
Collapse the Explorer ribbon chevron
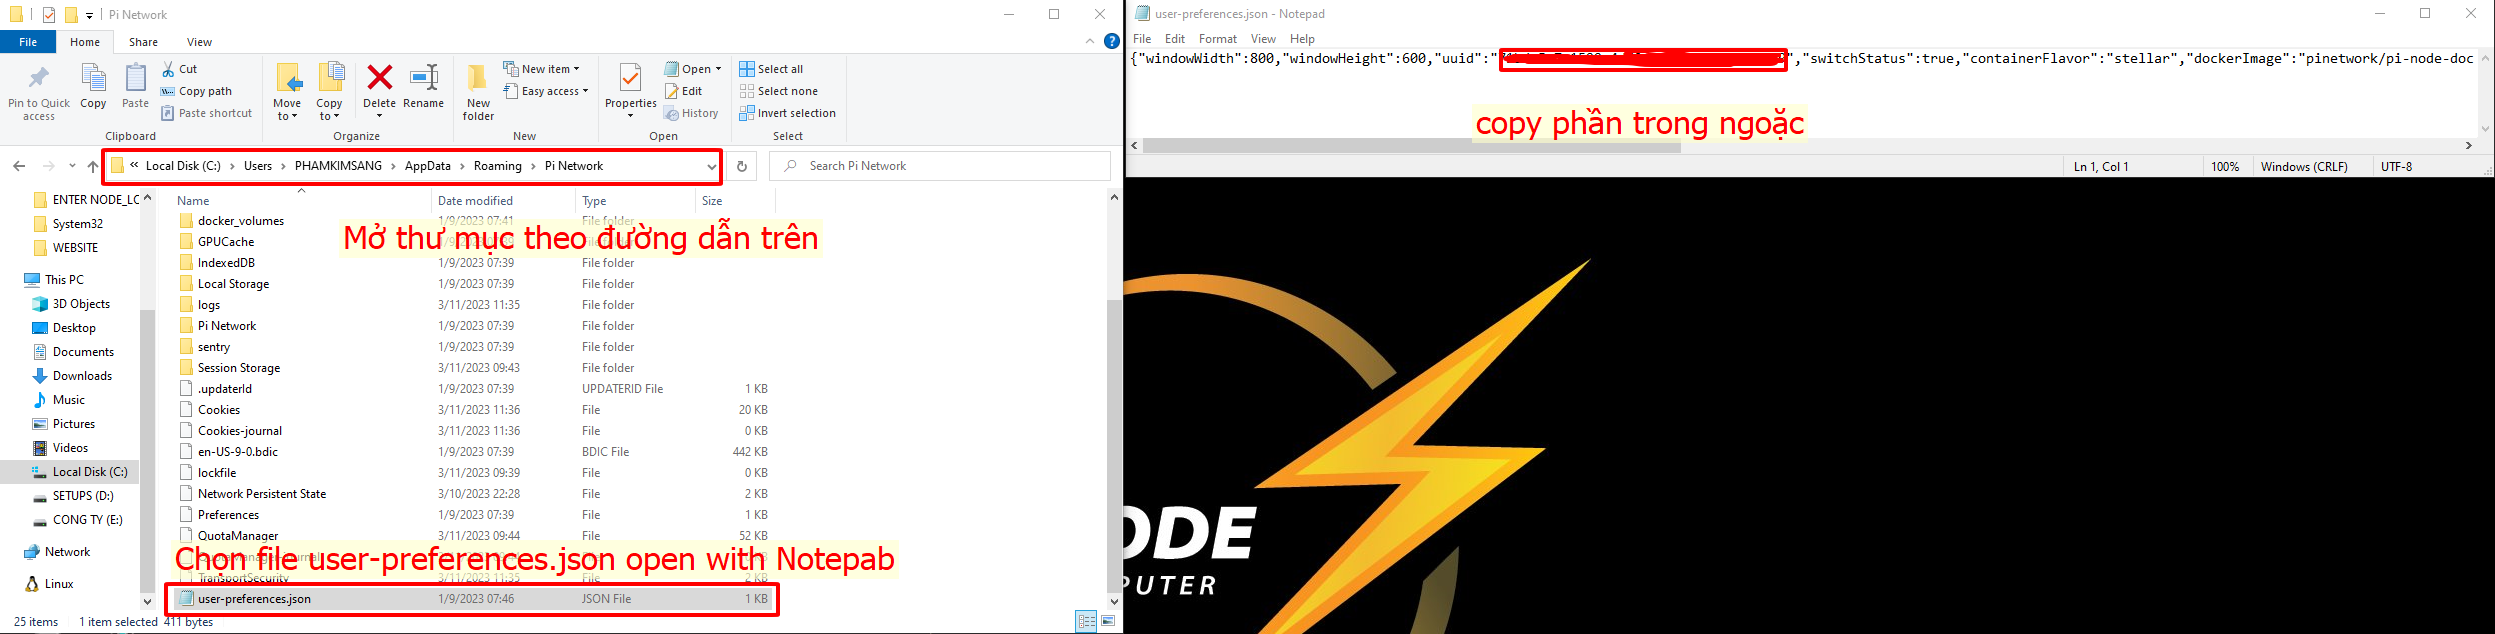tap(1090, 41)
